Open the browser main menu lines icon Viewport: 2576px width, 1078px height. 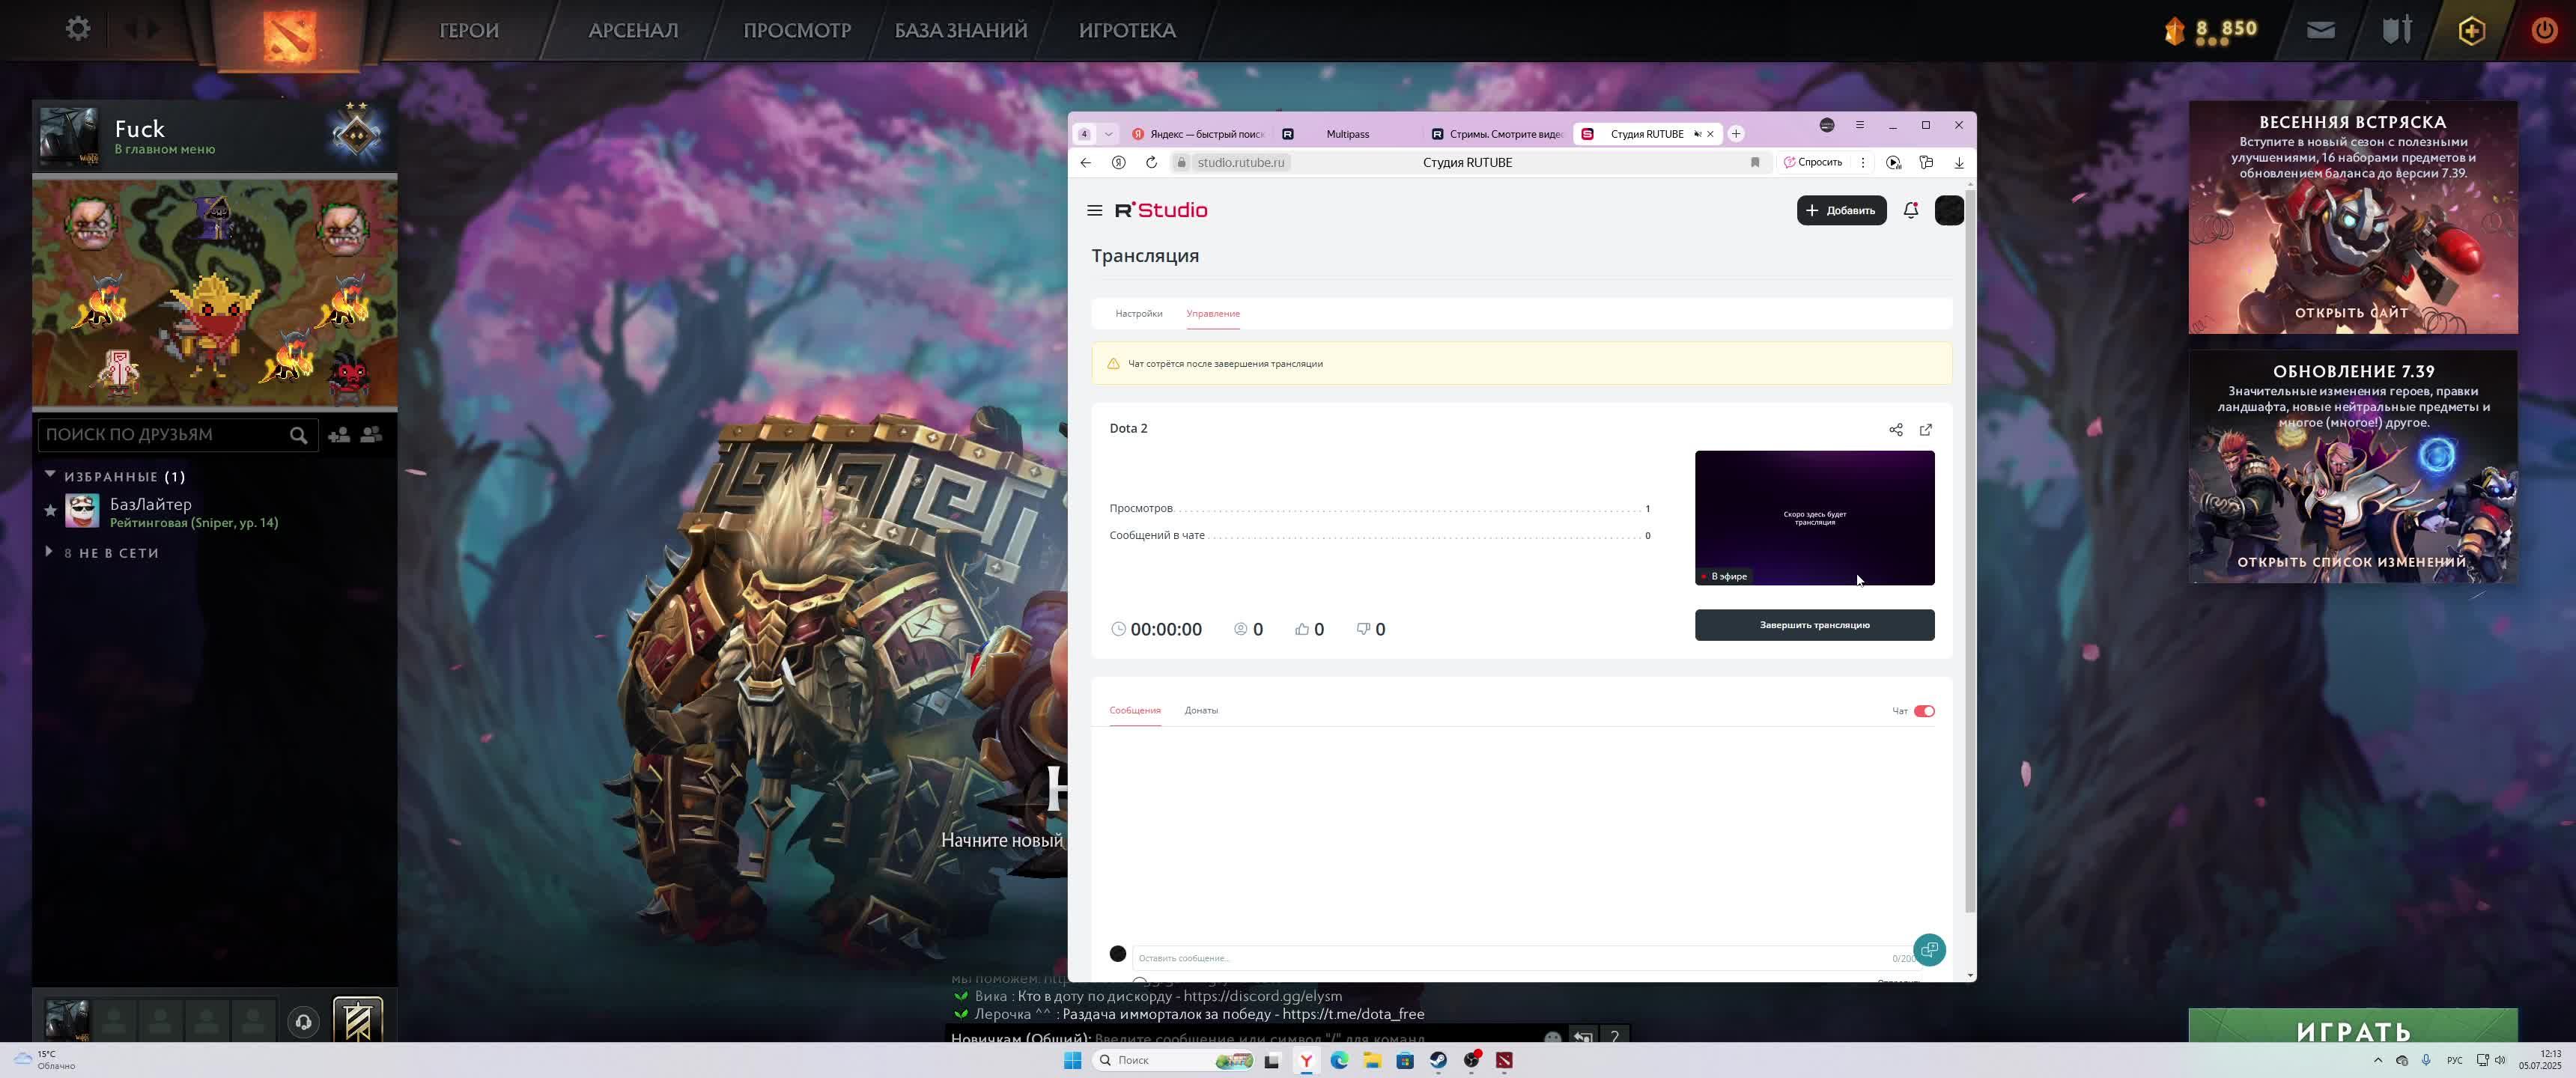point(1859,125)
